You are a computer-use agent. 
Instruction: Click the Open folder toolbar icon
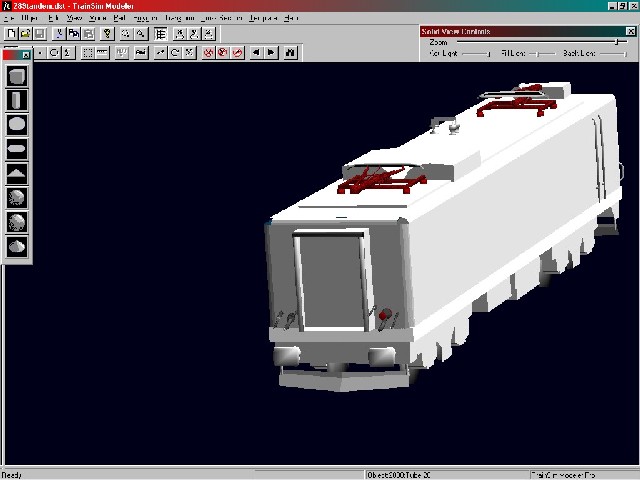pos(25,34)
